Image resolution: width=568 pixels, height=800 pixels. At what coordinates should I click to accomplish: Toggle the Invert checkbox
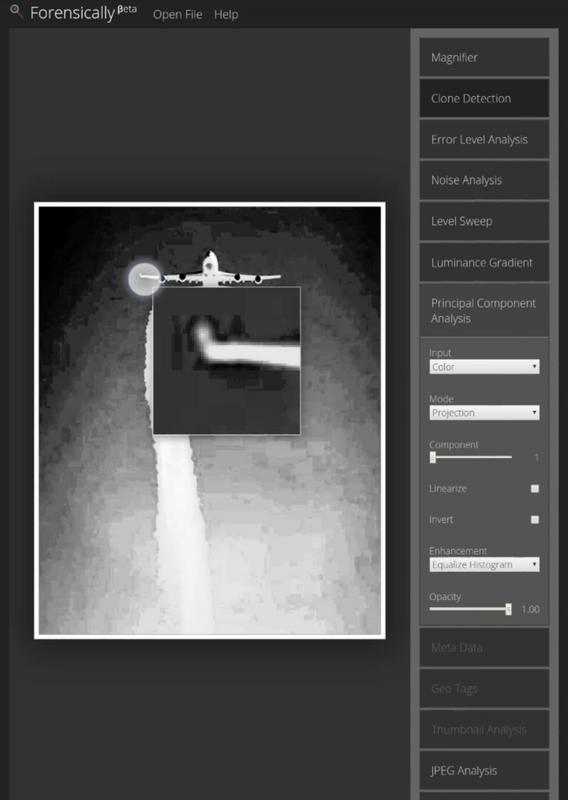tap(535, 519)
